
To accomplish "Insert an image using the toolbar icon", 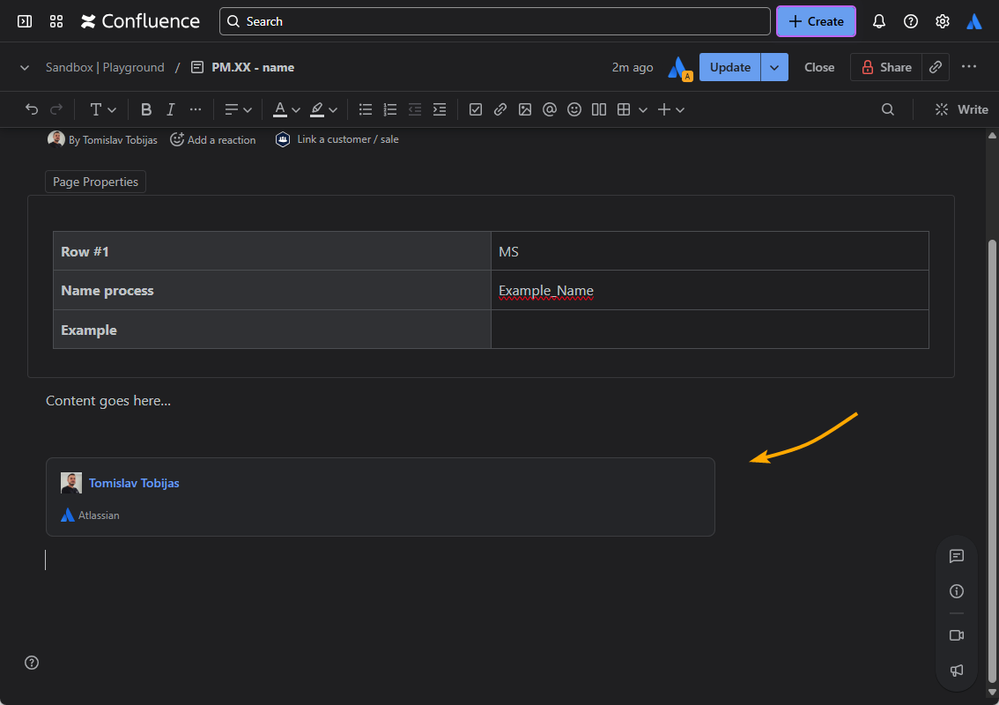I will point(525,110).
